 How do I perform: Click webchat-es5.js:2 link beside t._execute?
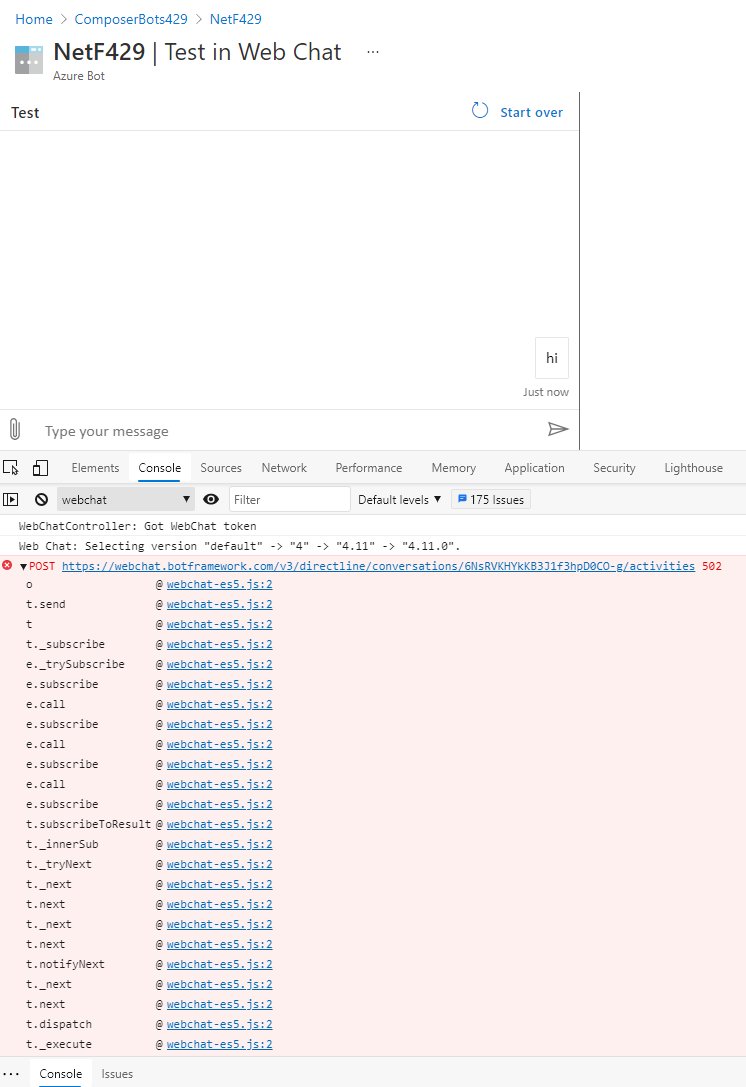point(219,1044)
